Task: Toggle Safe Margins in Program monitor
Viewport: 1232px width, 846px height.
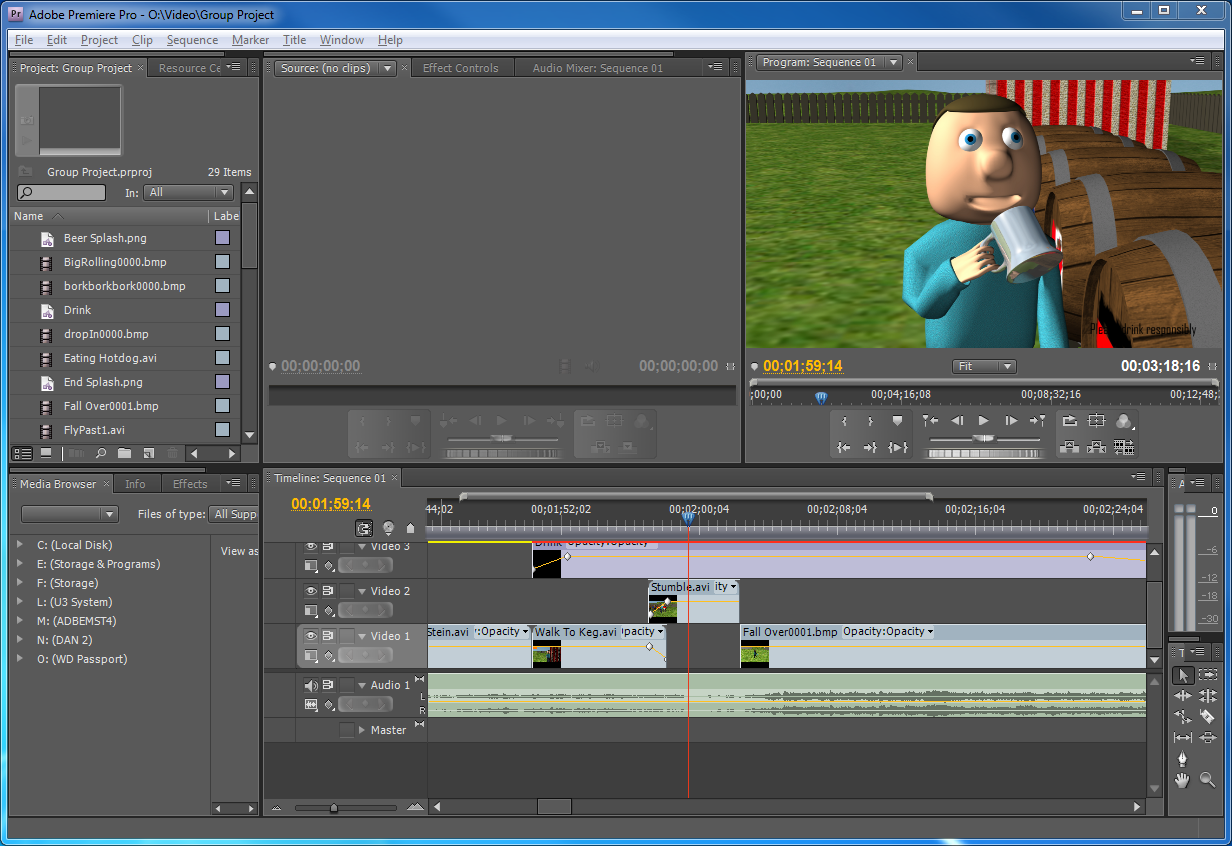Action: 1097,421
